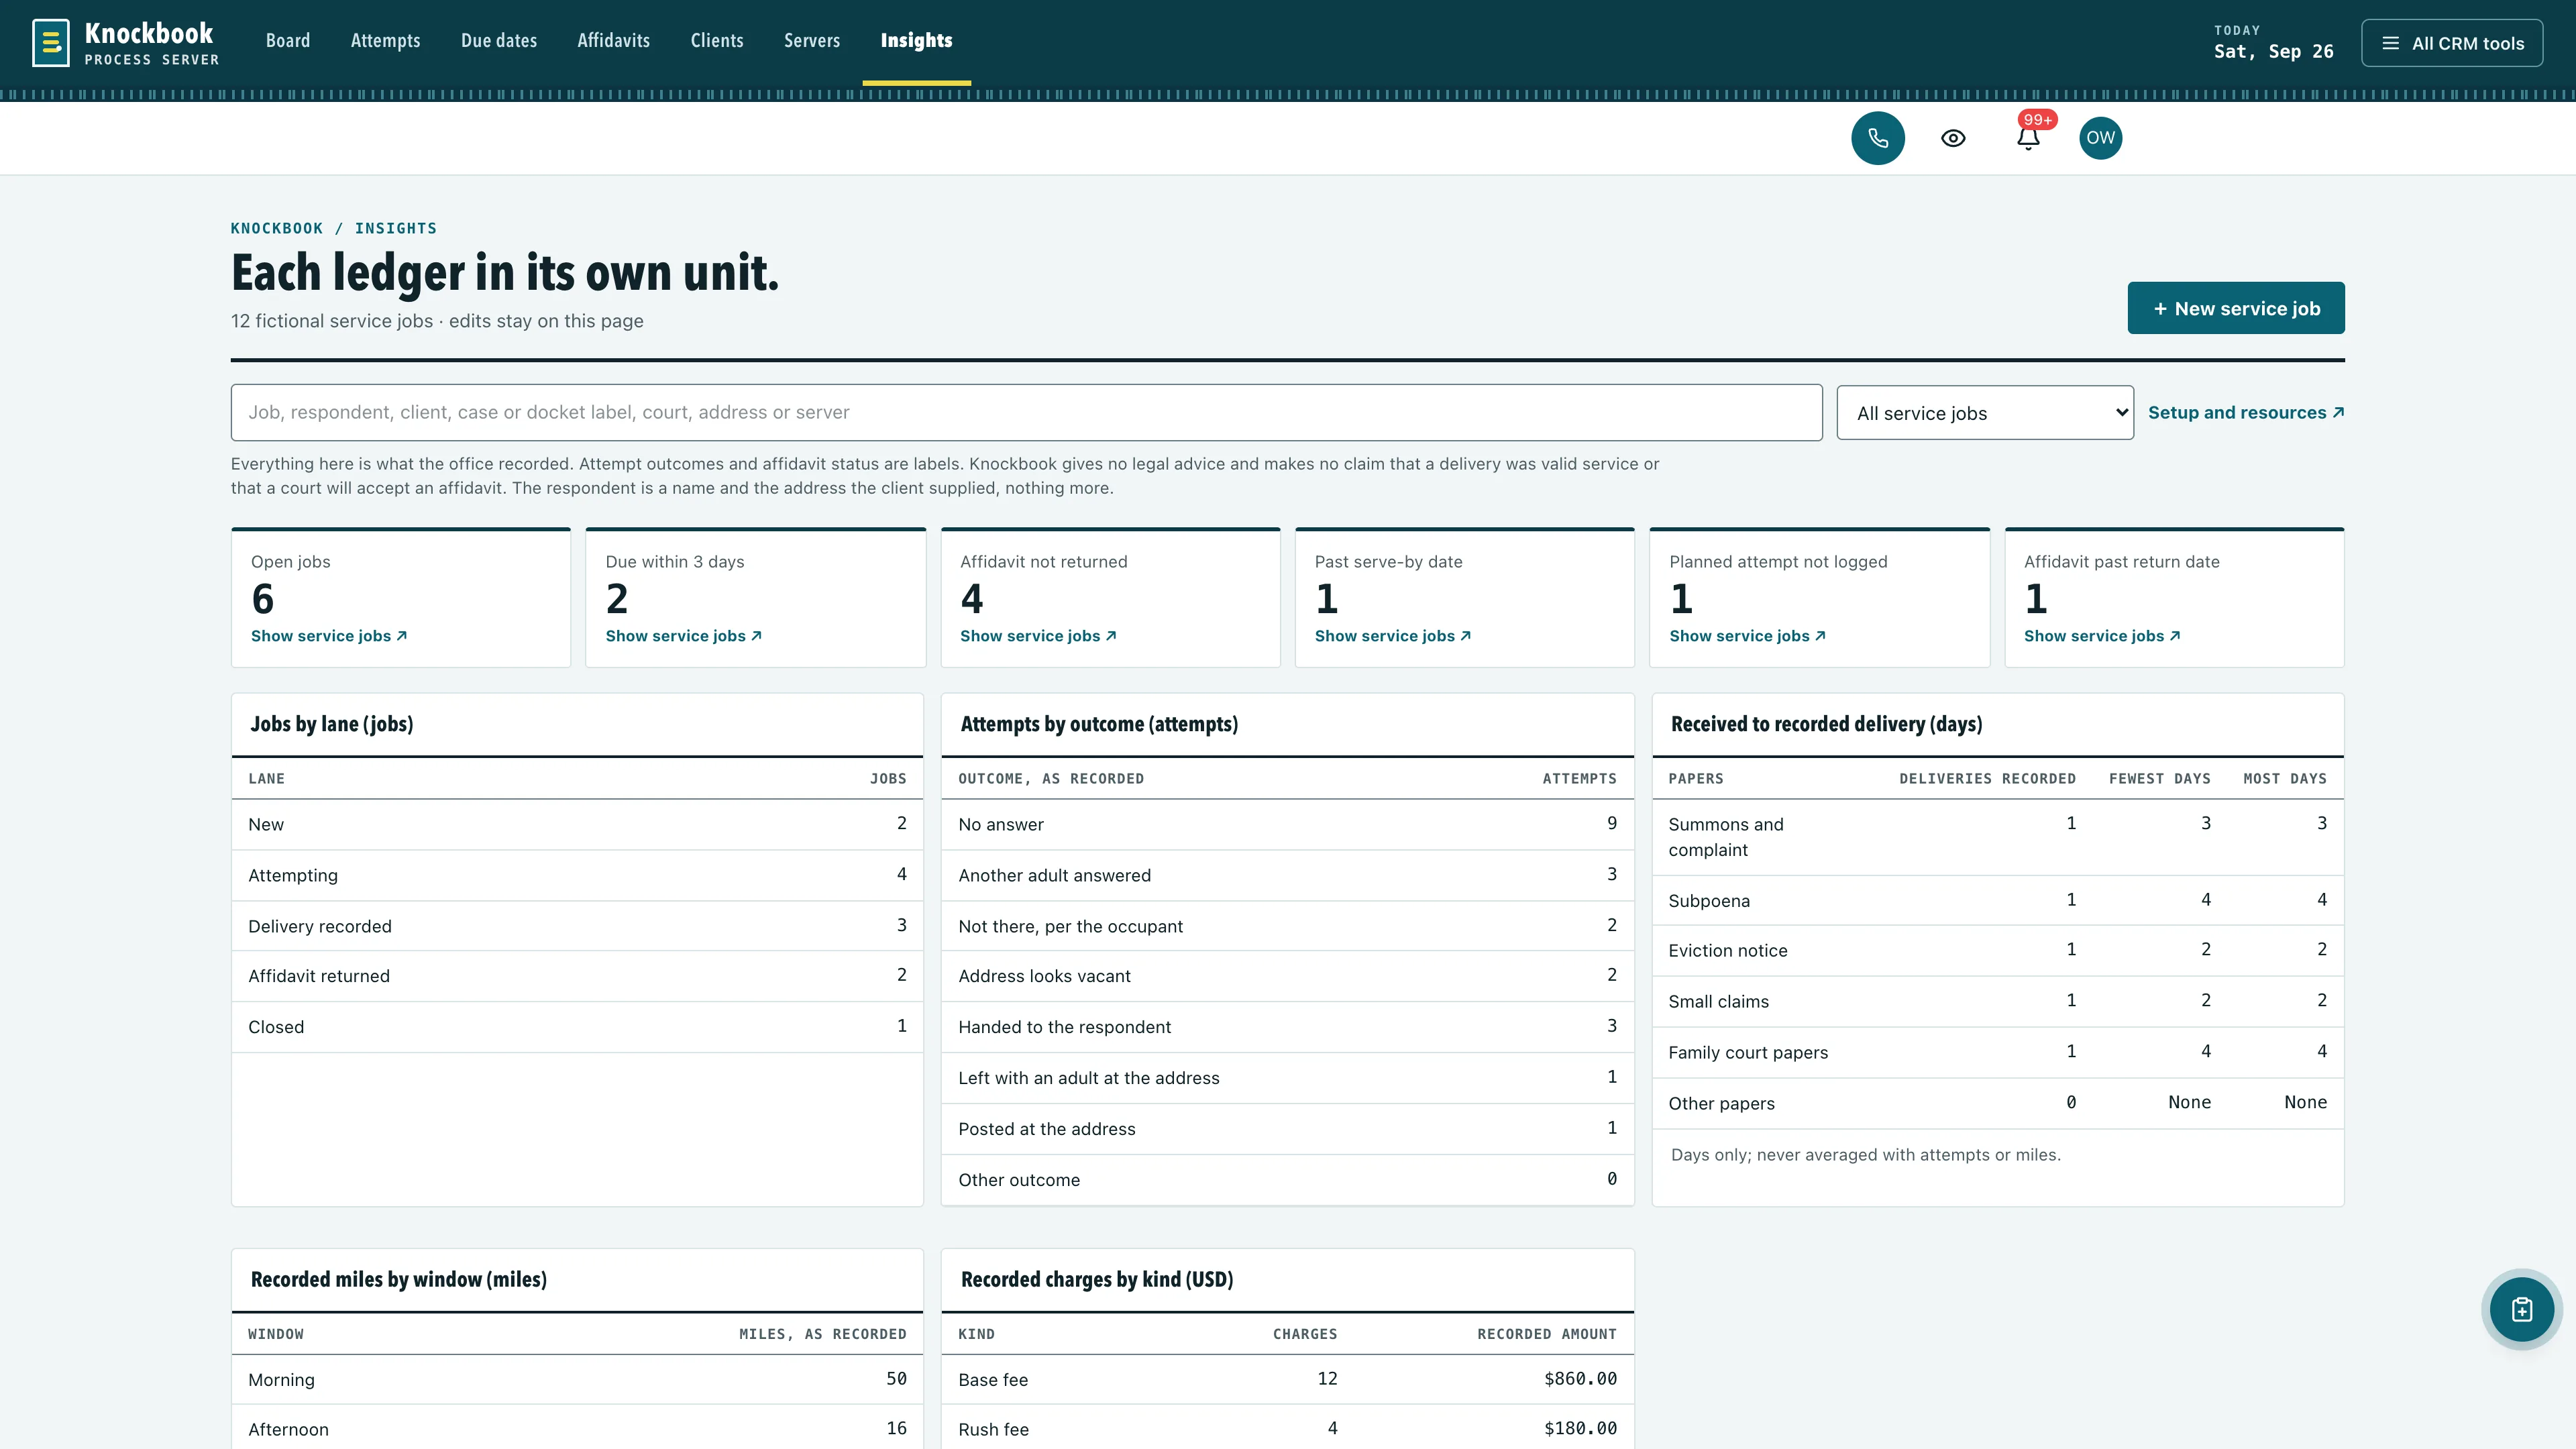Image resolution: width=2576 pixels, height=1449 pixels.
Task: Click the Handed to the respondent row
Action: [x=1287, y=1027]
